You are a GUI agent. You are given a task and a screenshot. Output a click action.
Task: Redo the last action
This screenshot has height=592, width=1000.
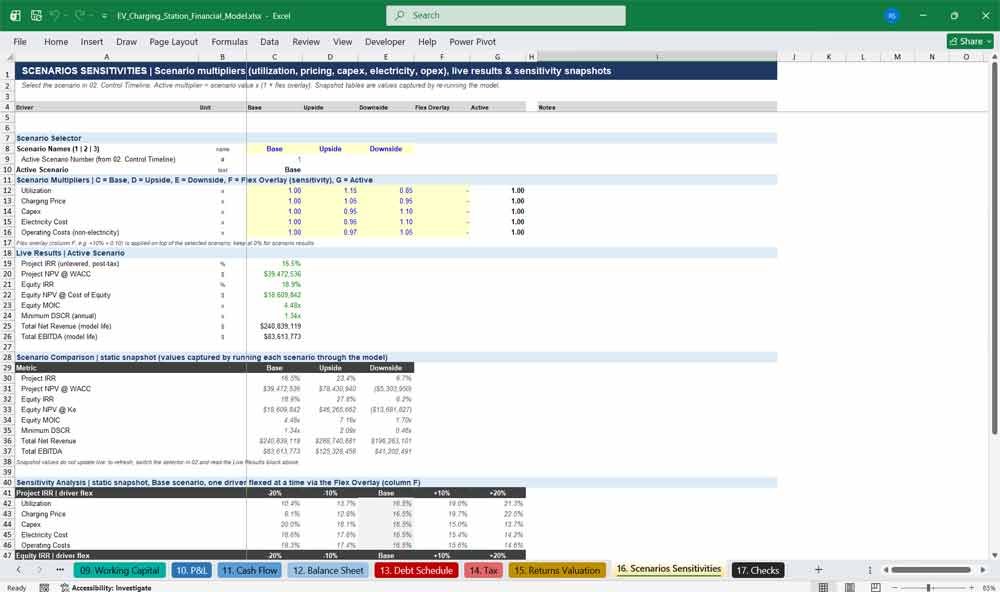(80, 15)
